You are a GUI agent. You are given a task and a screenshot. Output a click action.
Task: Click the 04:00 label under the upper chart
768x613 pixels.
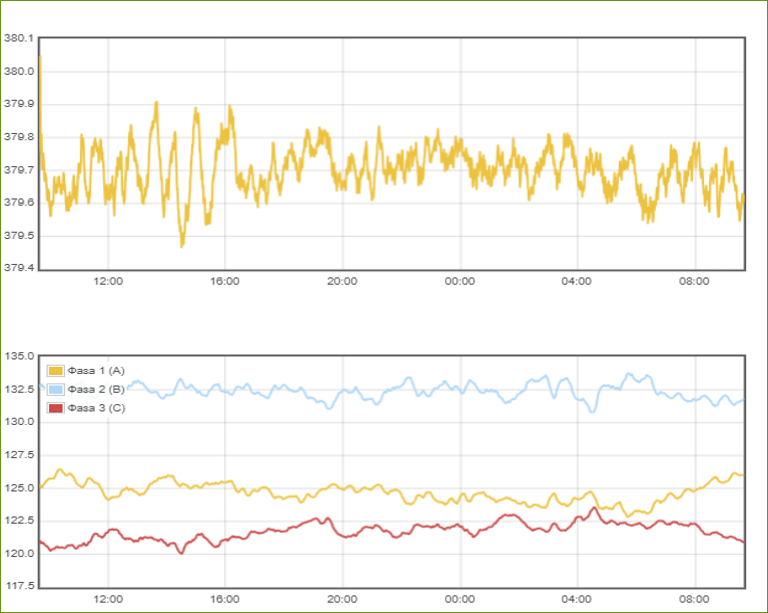pyautogui.click(x=577, y=282)
